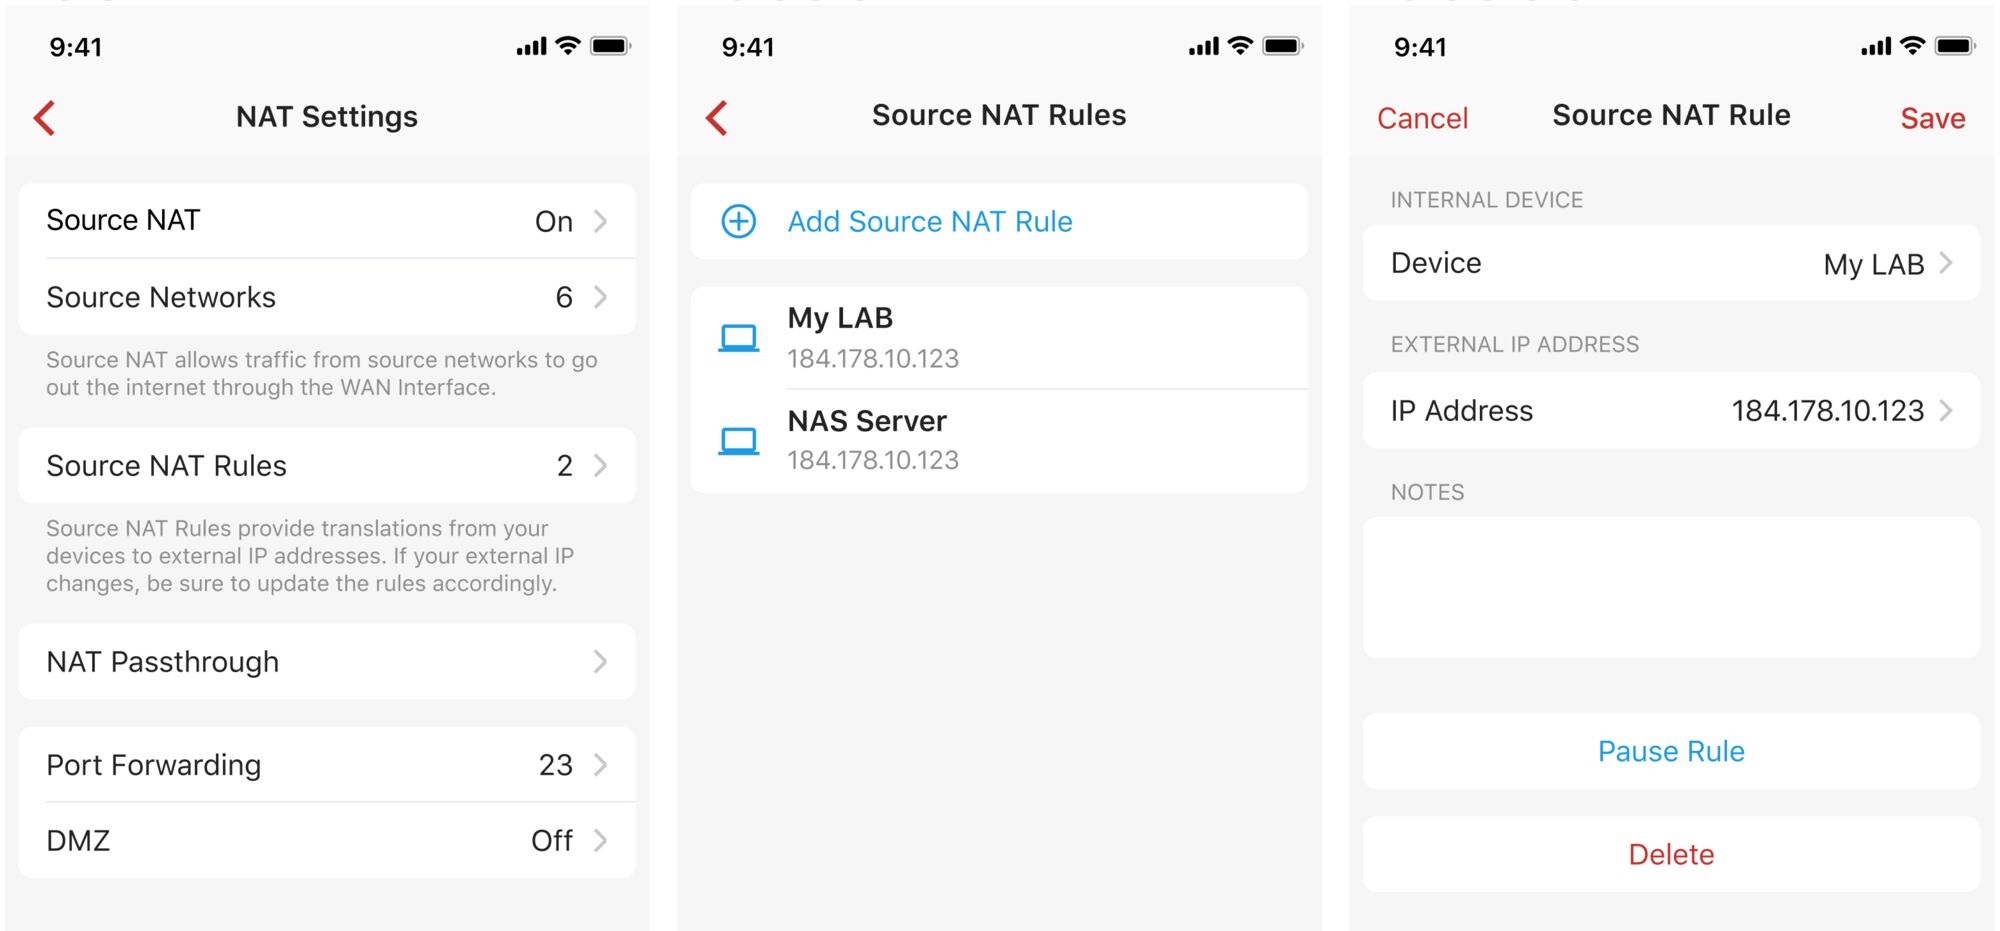The width and height of the screenshot is (2000, 931).
Task: Tap the laptop icon beside NAS Server
Action: click(739, 440)
